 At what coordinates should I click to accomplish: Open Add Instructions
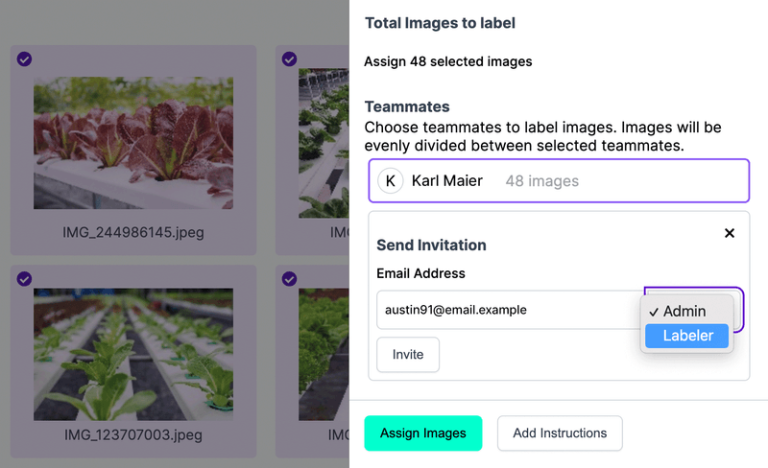coord(560,433)
